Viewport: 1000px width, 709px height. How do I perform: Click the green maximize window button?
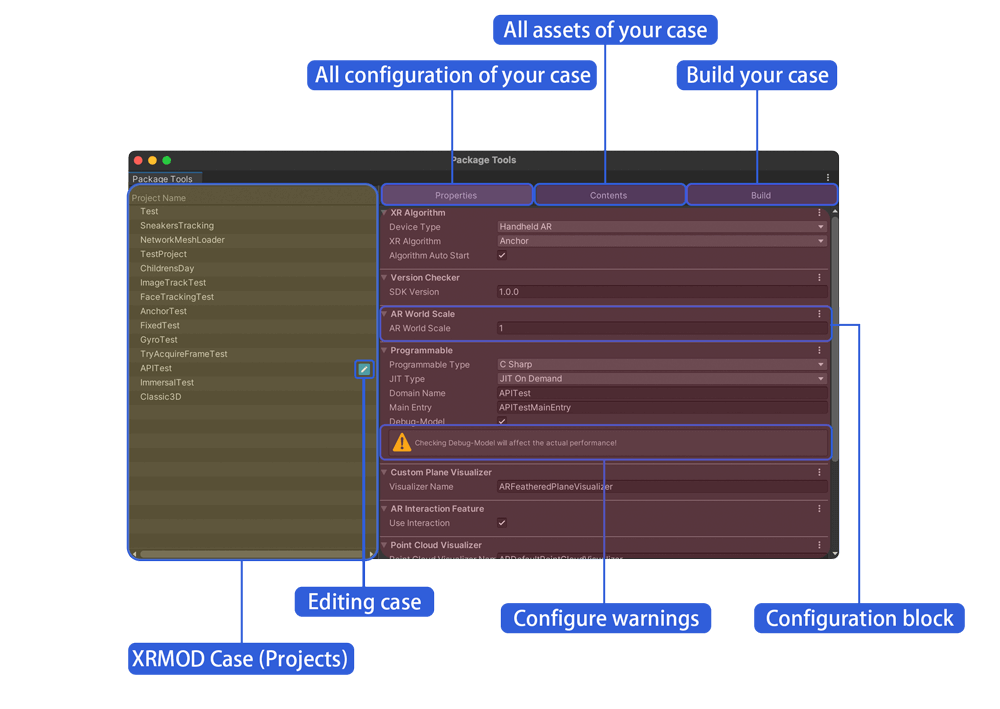(166, 161)
